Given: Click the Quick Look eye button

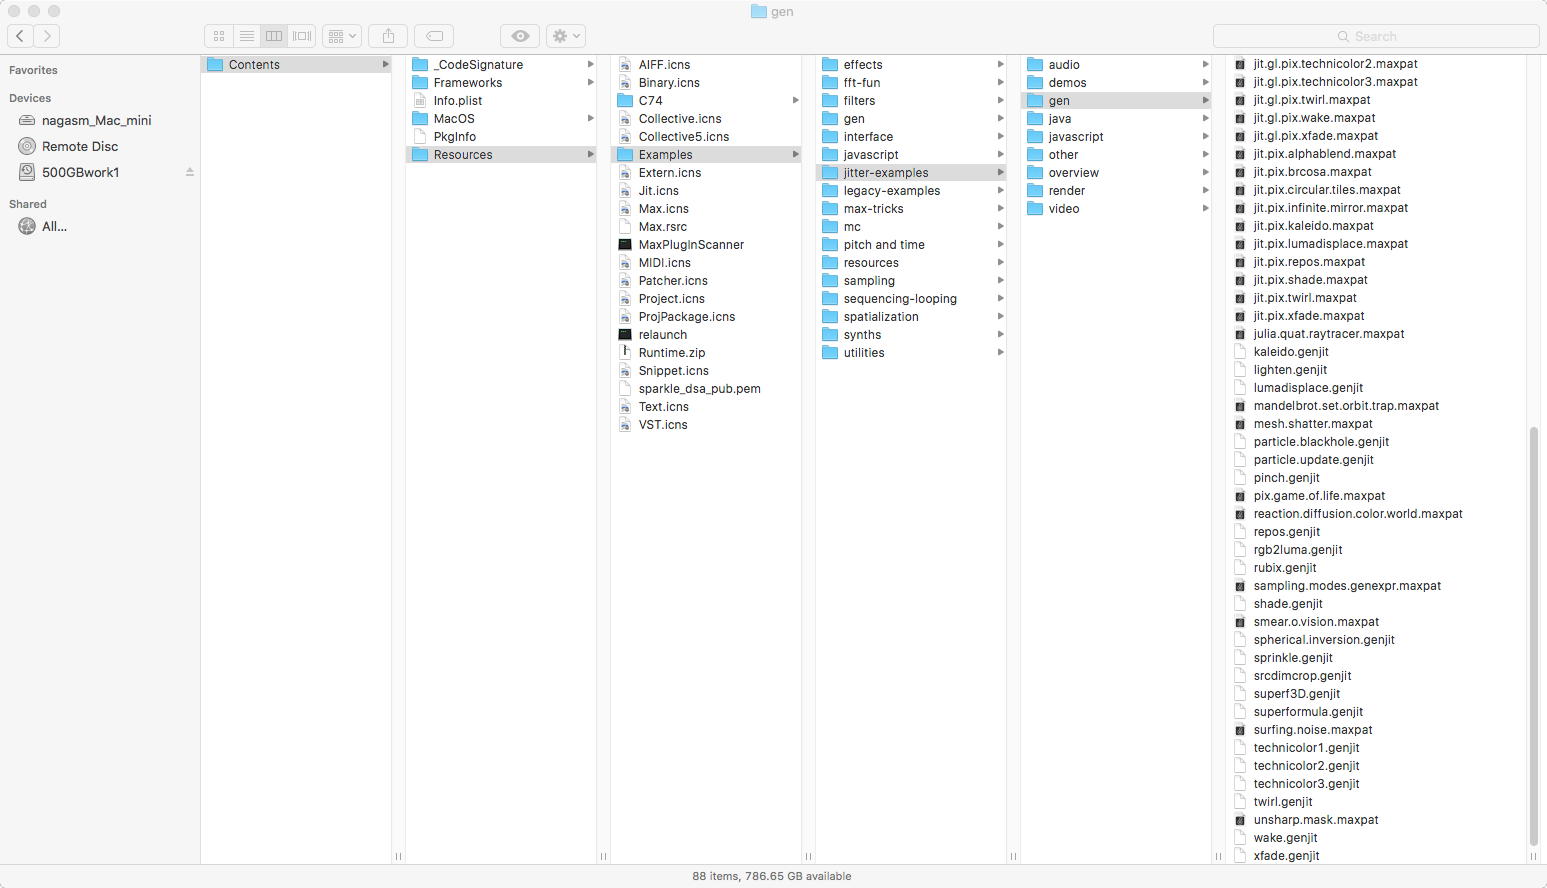Looking at the screenshot, I should pos(520,36).
